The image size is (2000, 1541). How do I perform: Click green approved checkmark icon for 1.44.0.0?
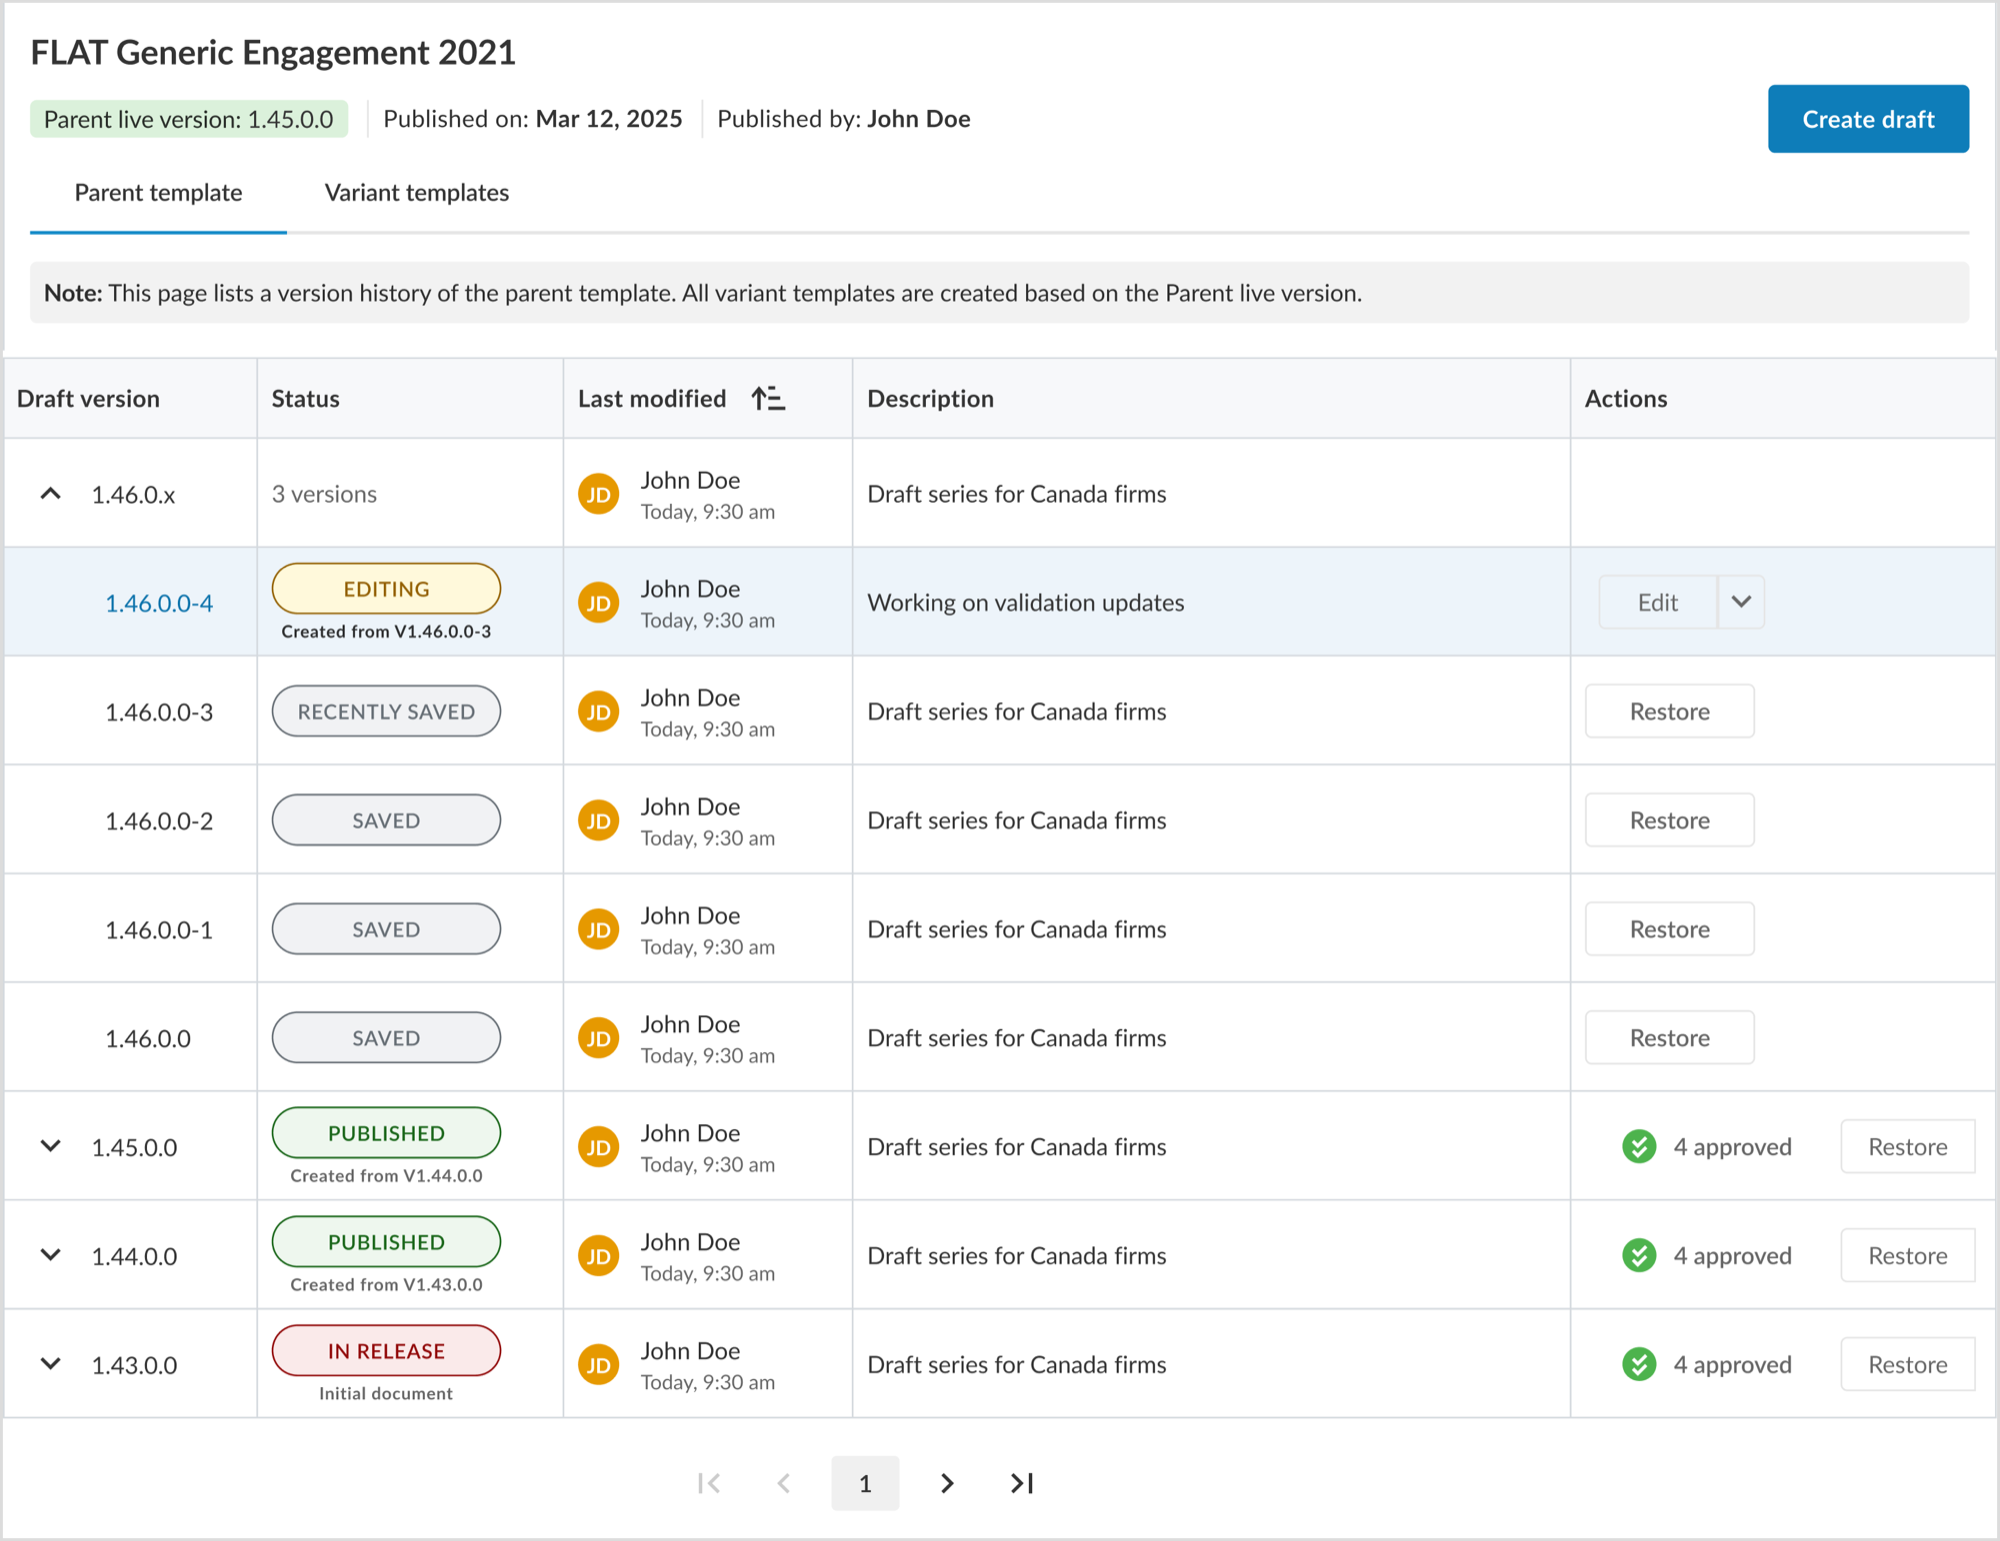click(x=1639, y=1256)
